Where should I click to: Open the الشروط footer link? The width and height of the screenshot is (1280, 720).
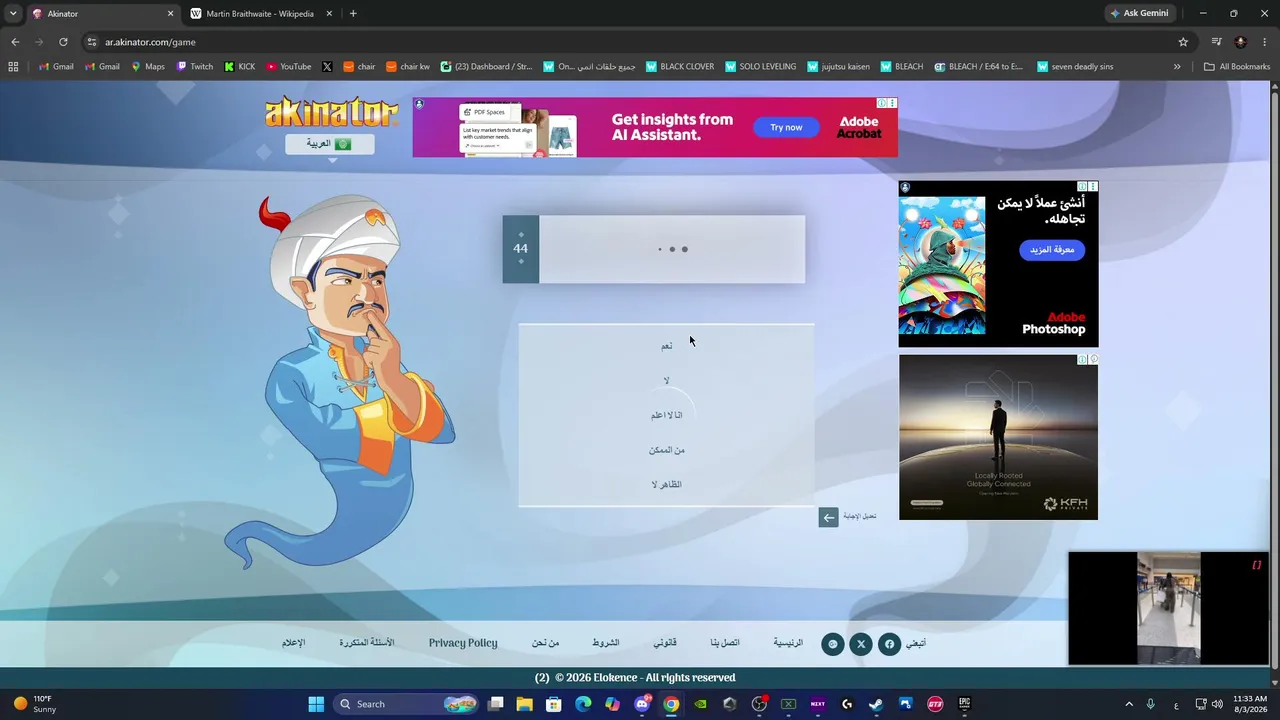(x=606, y=643)
